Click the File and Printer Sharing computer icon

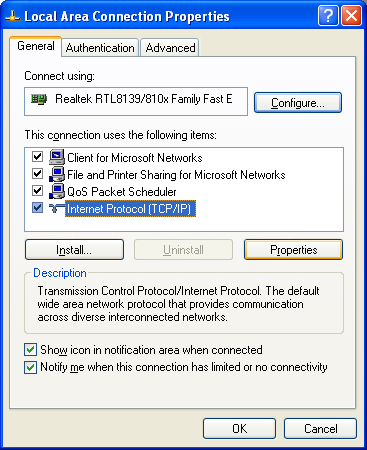coord(57,174)
